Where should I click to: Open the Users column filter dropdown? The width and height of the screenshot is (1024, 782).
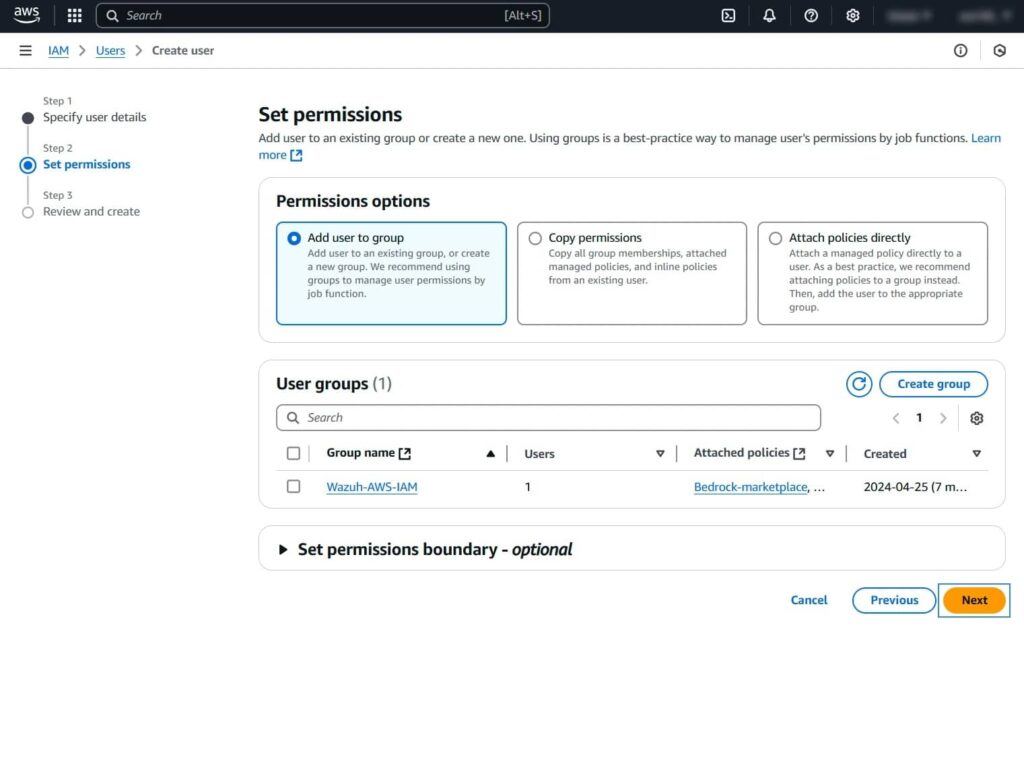tap(661, 453)
